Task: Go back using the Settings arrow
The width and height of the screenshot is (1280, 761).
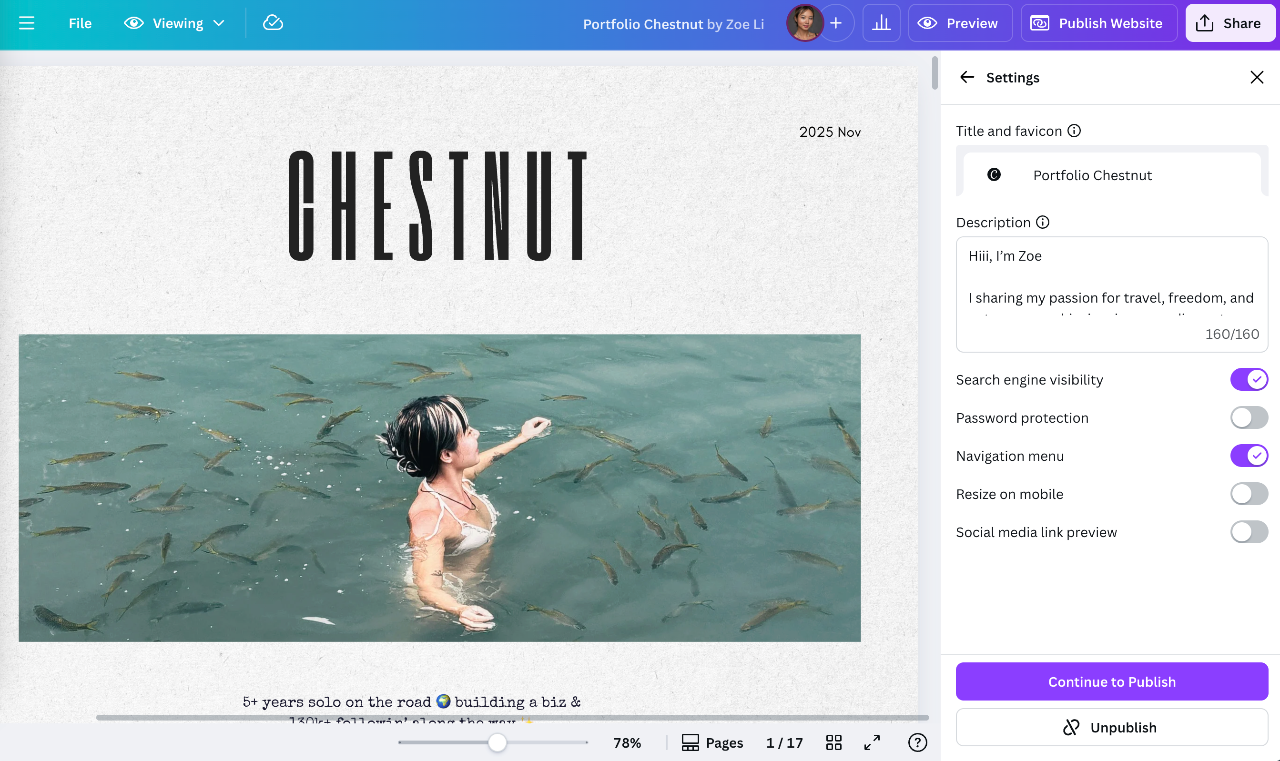Action: click(967, 78)
